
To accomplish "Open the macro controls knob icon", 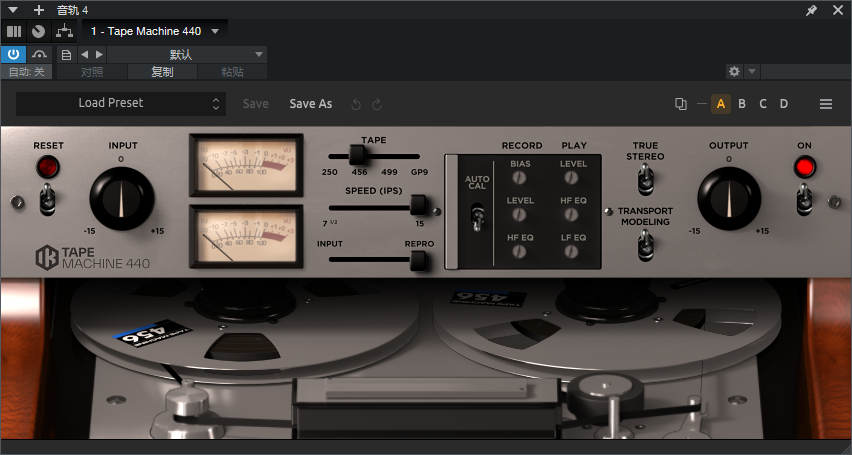I will click(38, 32).
